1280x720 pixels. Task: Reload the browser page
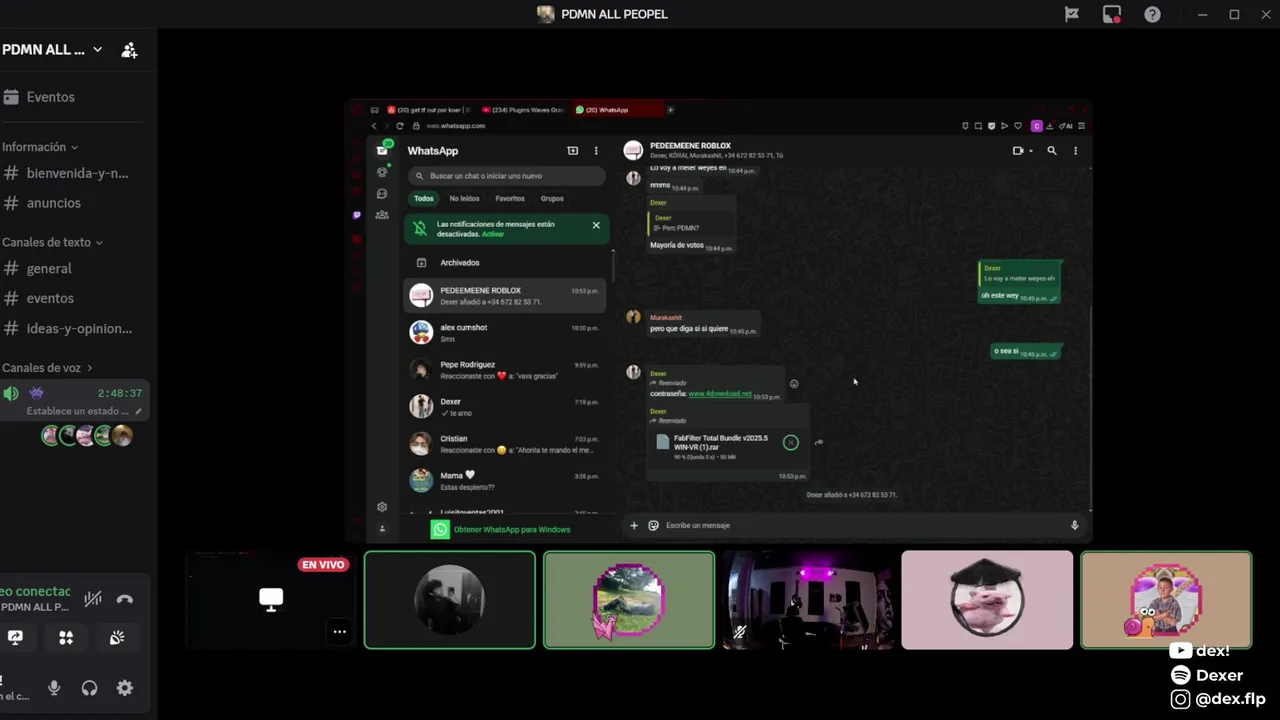pyautogui.click(x=400, y=126)
